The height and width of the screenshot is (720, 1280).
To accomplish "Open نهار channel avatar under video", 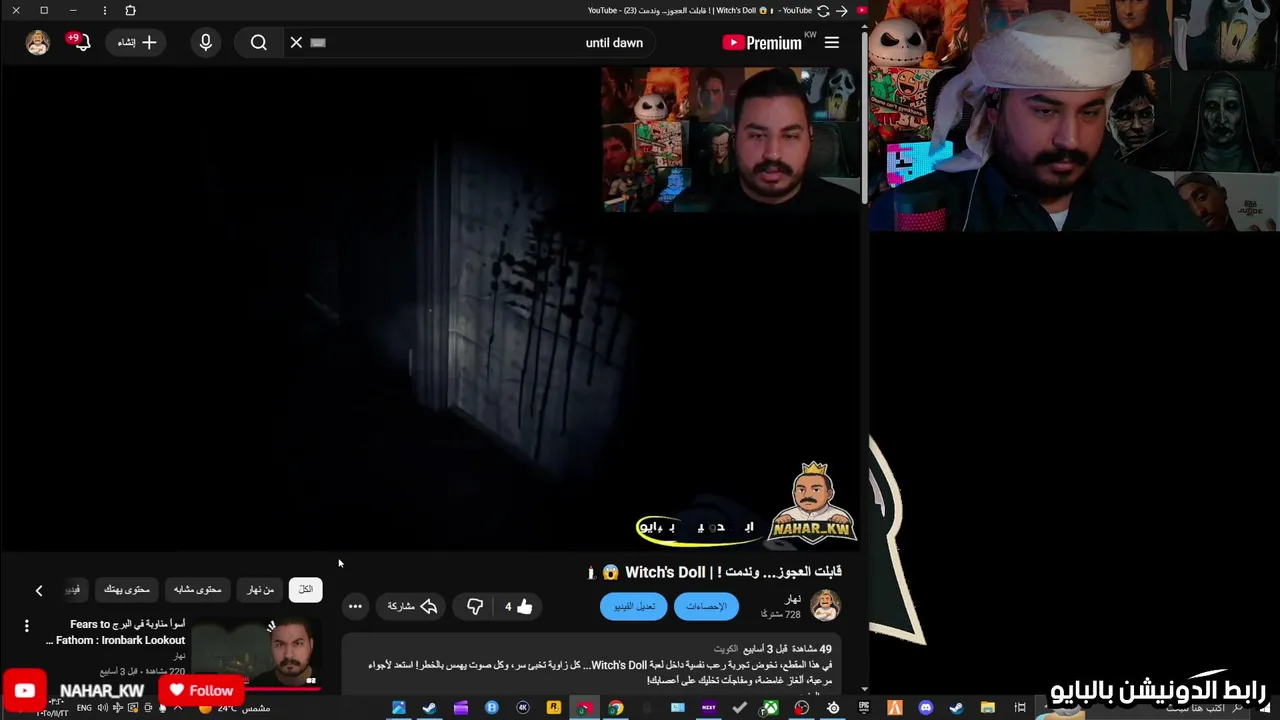I will (825, 606).
